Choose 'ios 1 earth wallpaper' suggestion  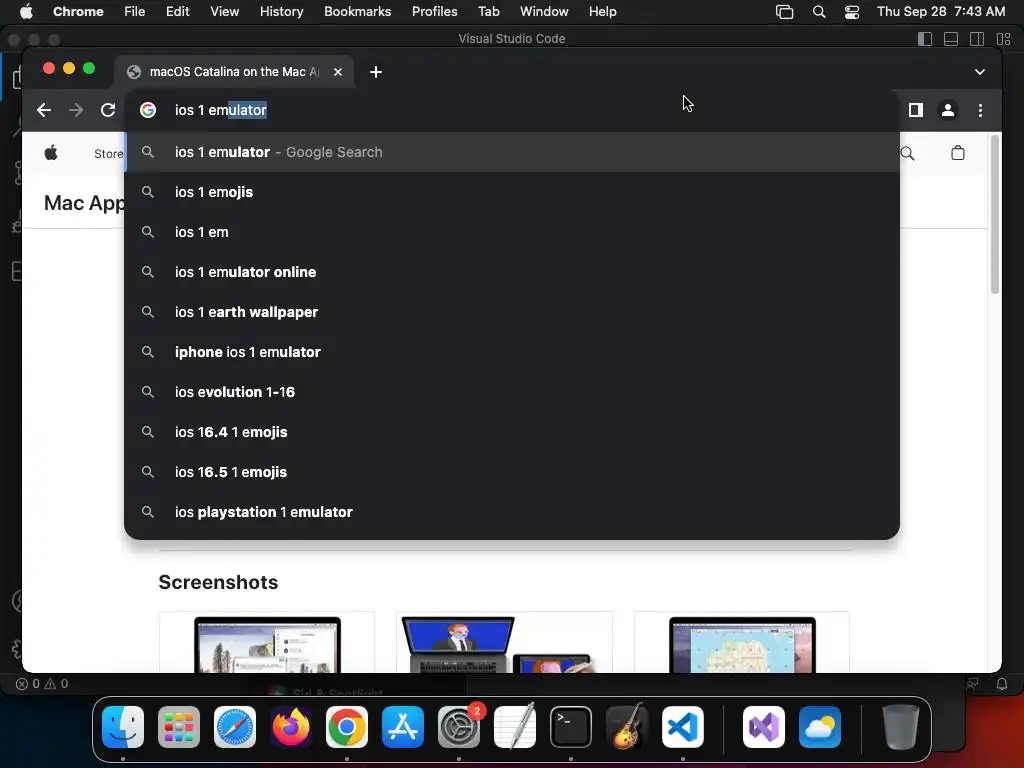pyautogui.click(x=512, y=312)
